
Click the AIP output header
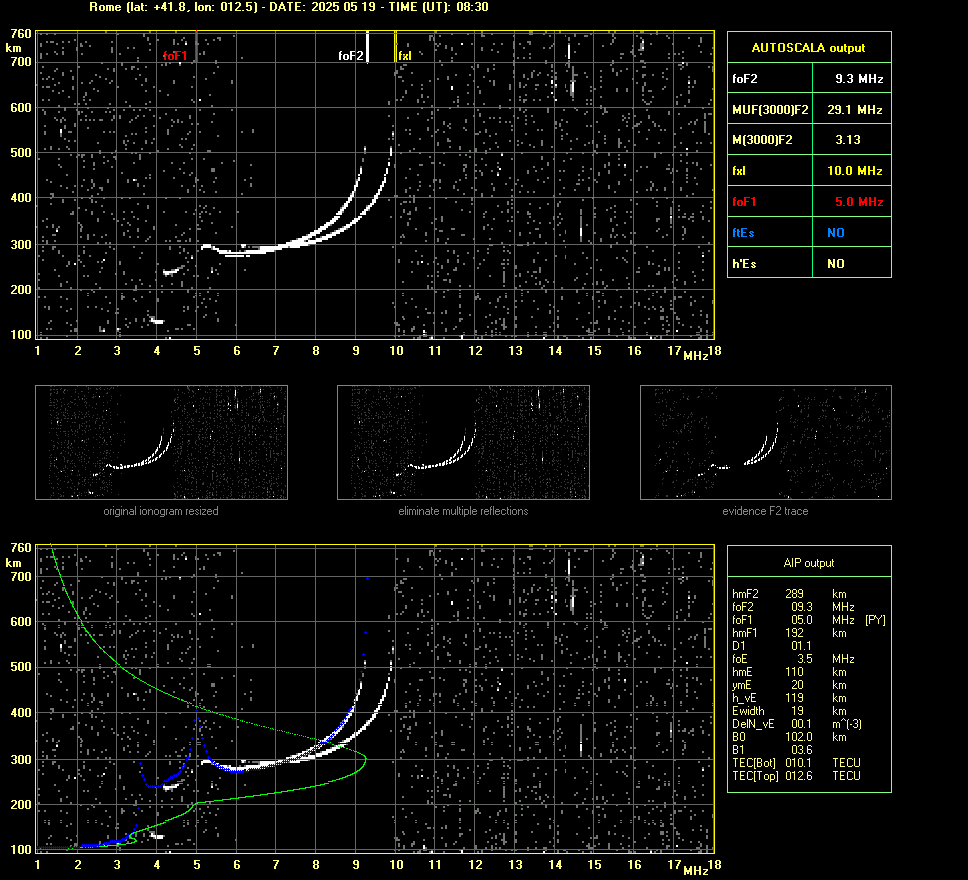[x=809, y=563]
